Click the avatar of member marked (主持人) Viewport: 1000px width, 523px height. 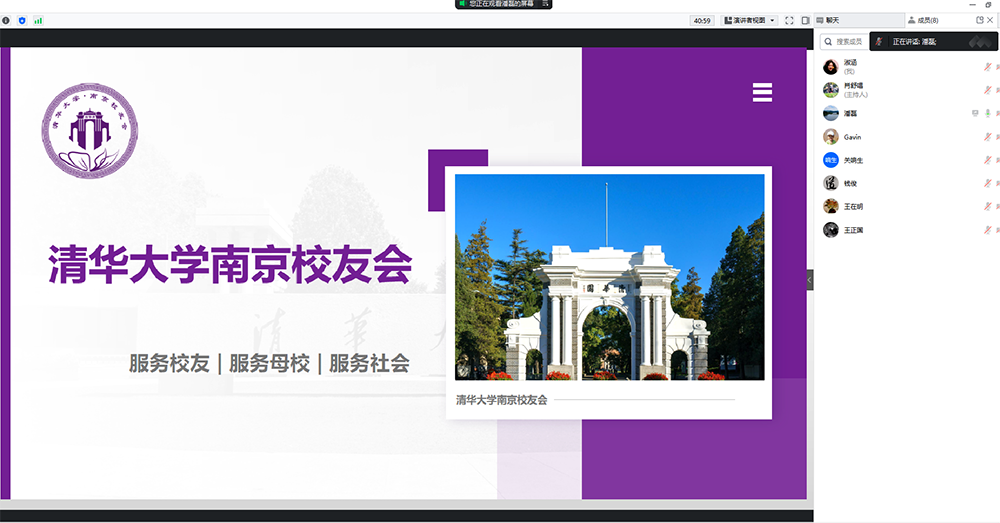[830, 90]
